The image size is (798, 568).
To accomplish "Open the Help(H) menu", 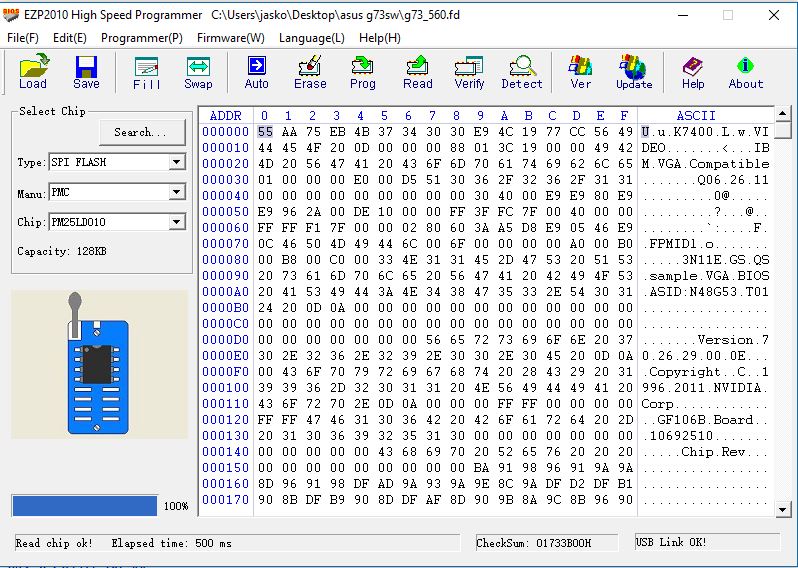I will coord(380,38).
